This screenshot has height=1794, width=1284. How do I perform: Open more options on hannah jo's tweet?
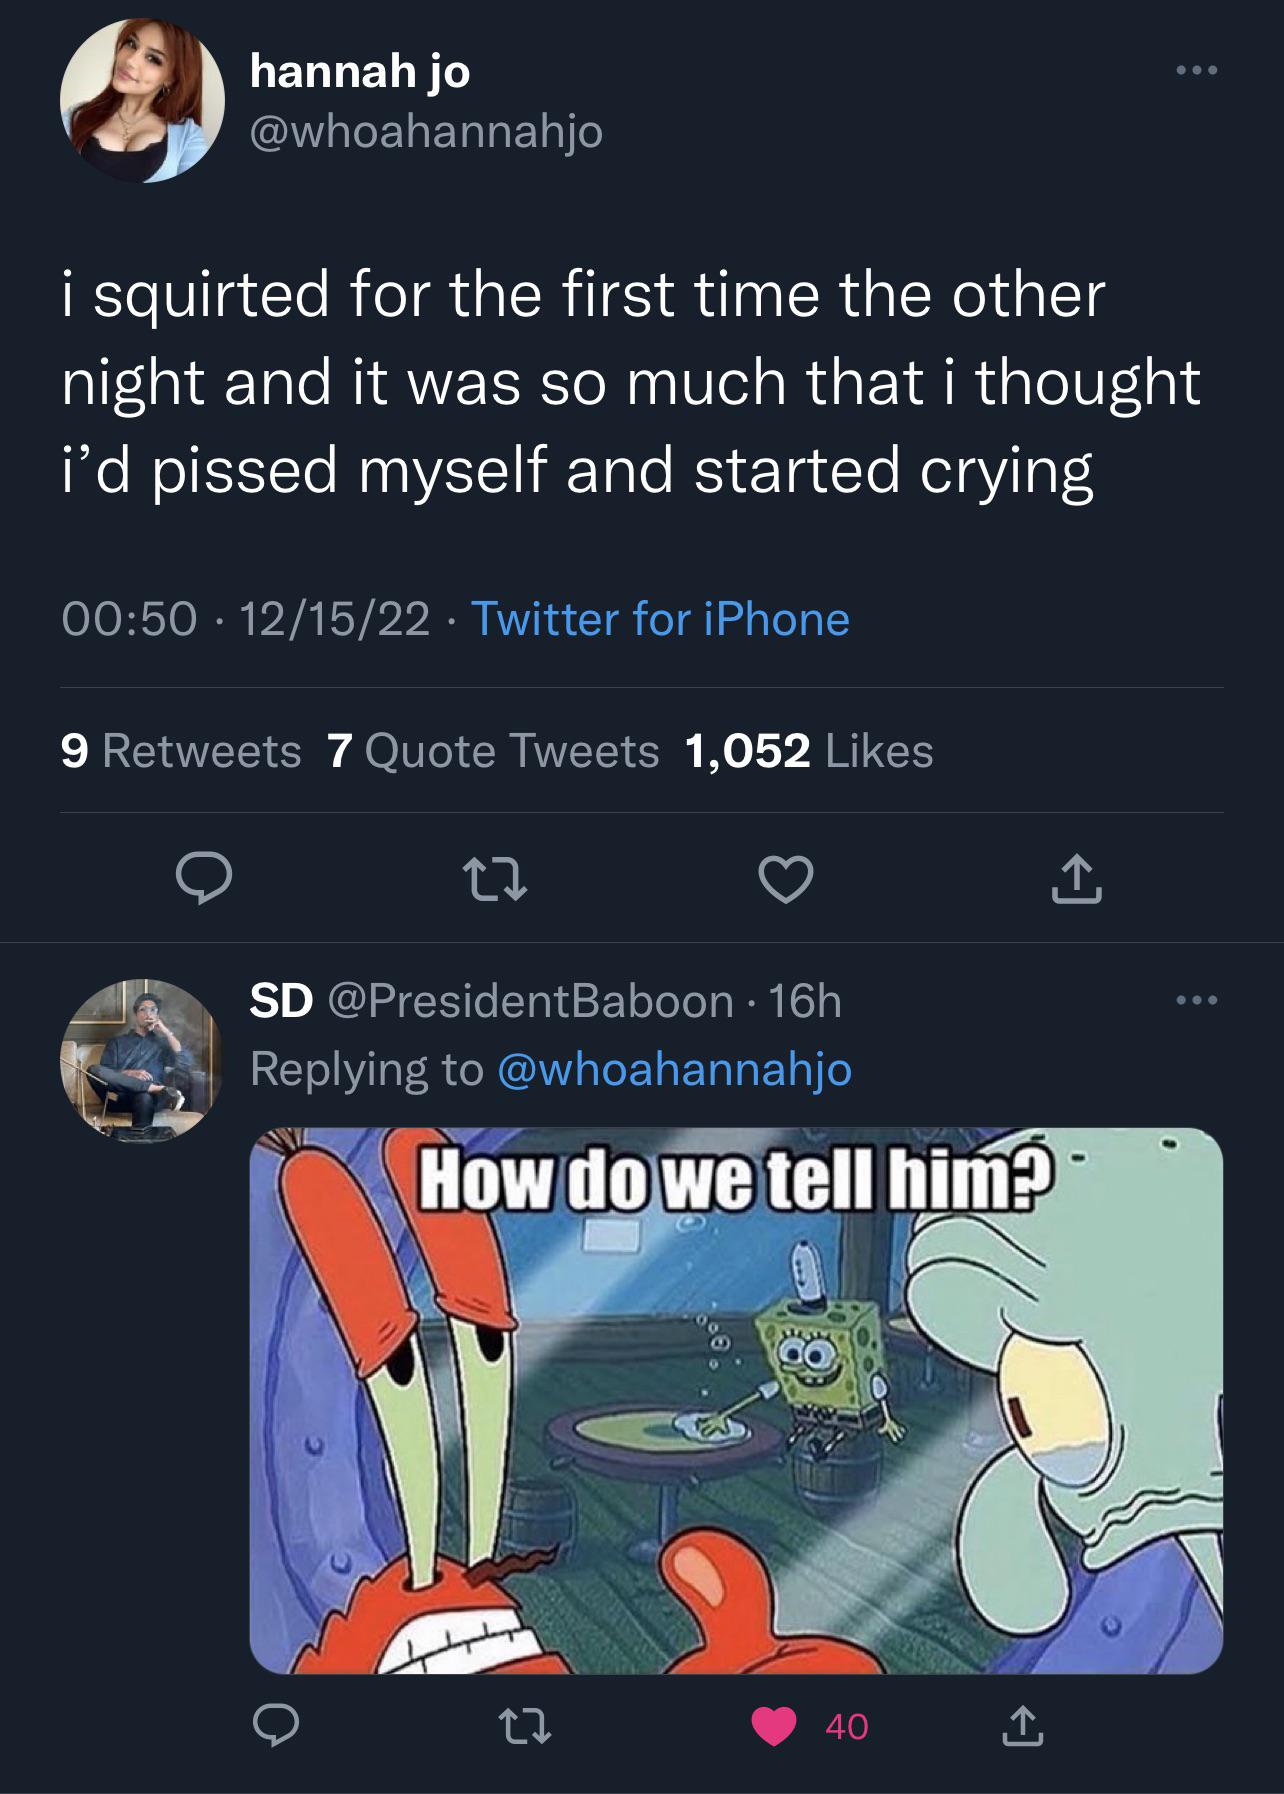[1196, 71]
